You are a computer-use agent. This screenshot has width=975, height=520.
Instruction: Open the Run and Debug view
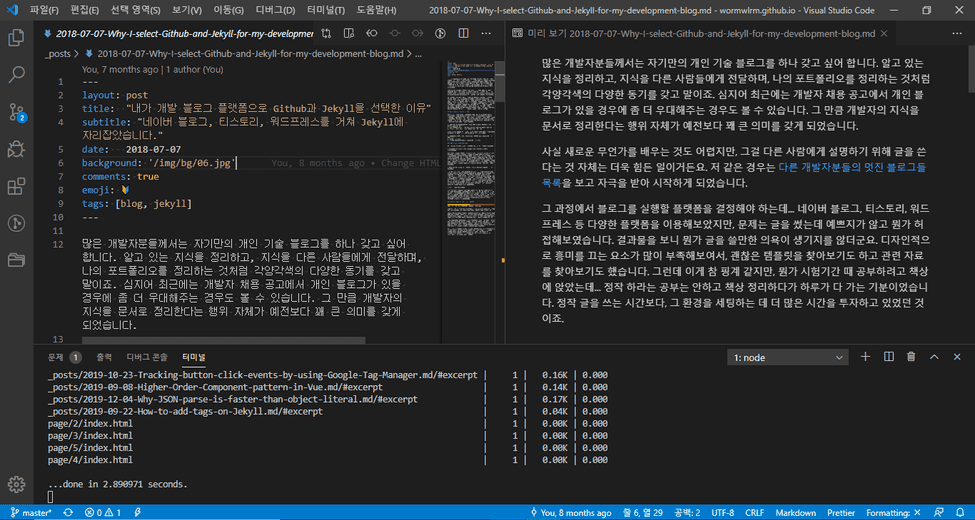coord(16,149)
